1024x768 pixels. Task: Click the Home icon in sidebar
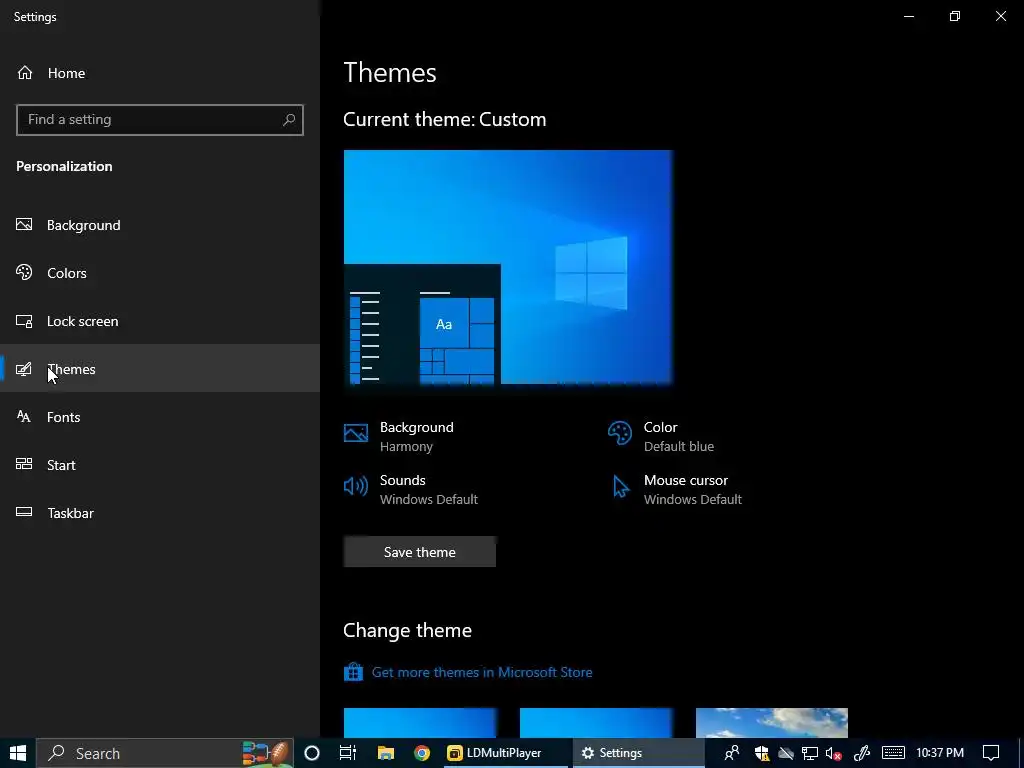click(25, 73)
